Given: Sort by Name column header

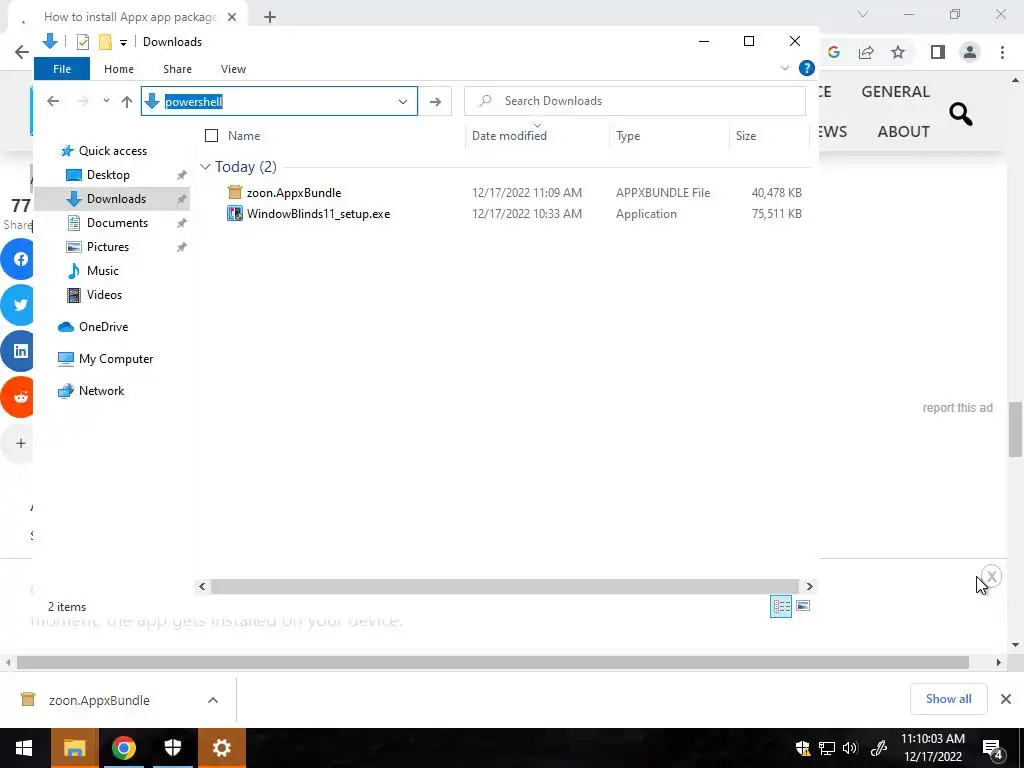Looking at the screenshot, I should point(244,136).
